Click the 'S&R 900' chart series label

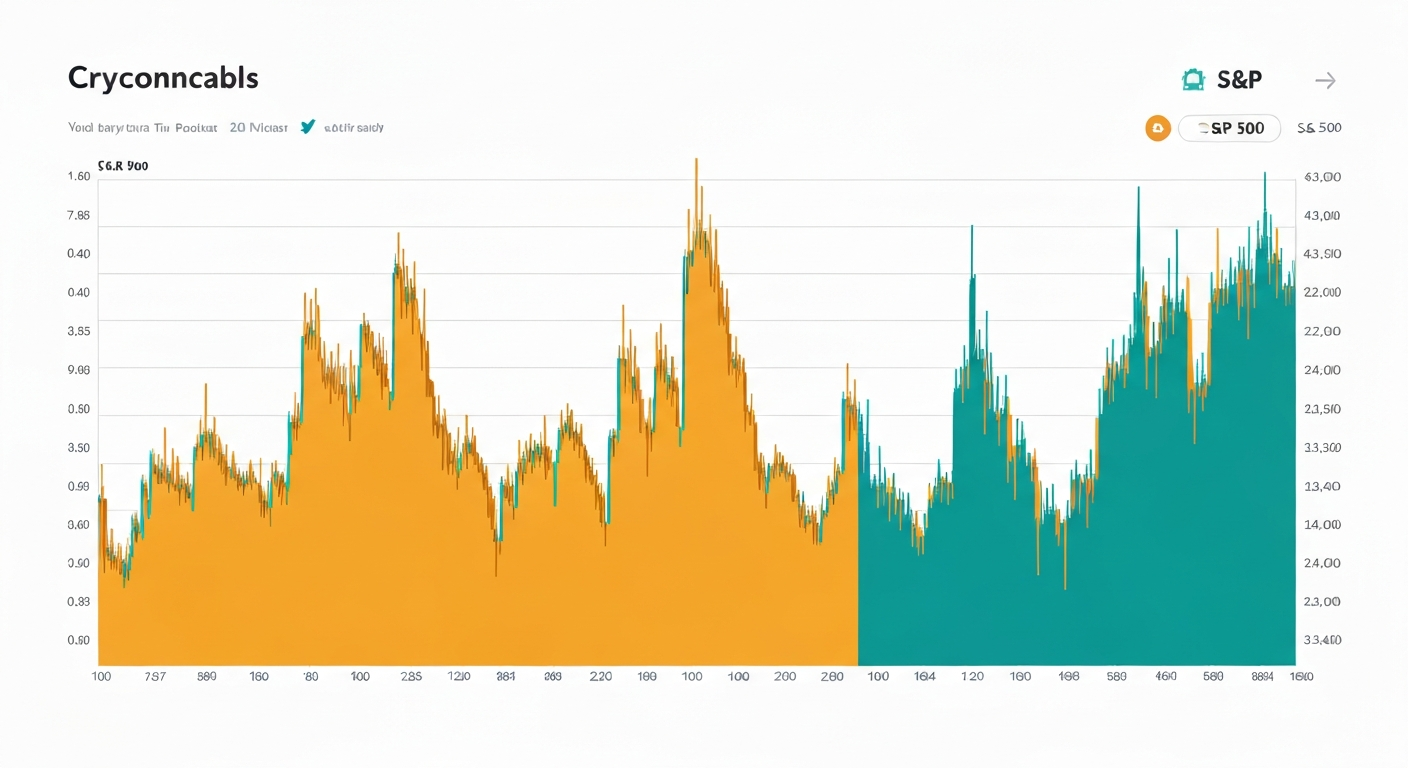[x=123, y=166]
